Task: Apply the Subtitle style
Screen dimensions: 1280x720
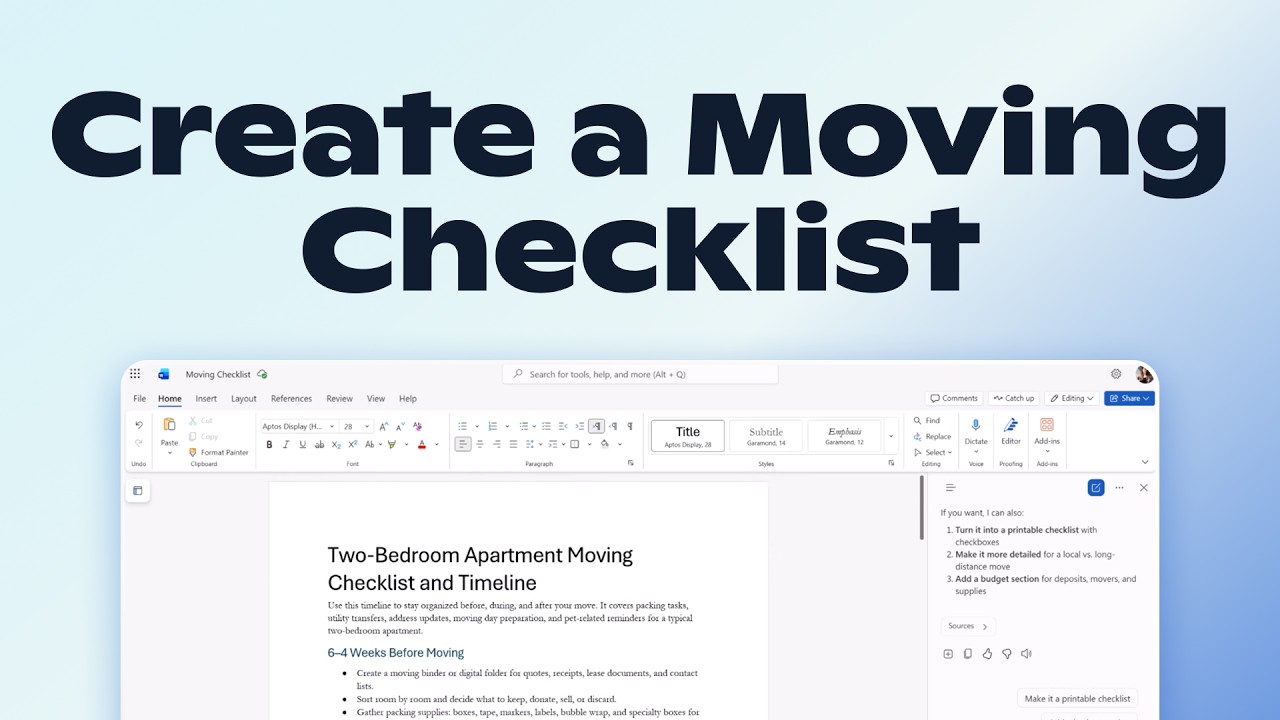Action: tap(766, 436)
